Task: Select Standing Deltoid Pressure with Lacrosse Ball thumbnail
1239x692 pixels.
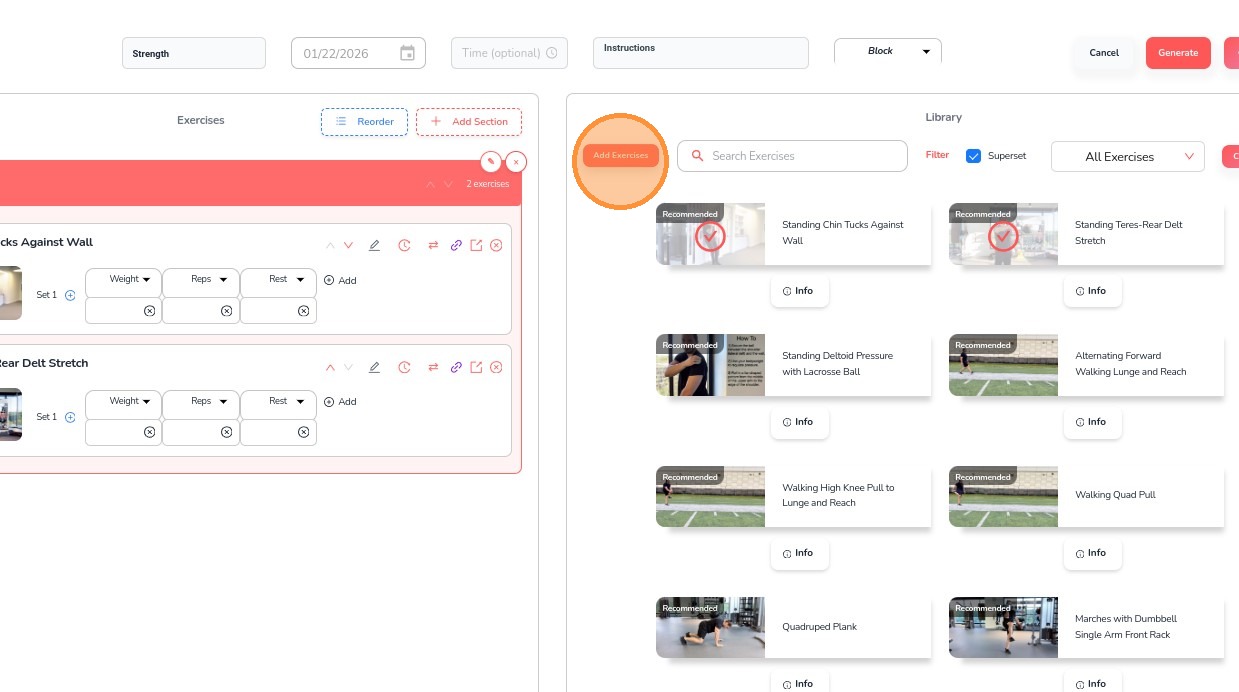Action: 711,365
